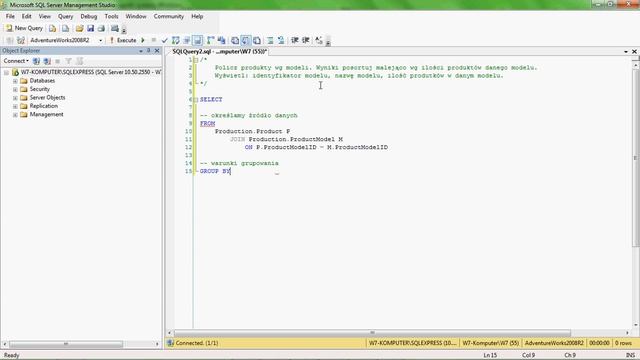Click the Increase Indent icon

coord(305,40)
